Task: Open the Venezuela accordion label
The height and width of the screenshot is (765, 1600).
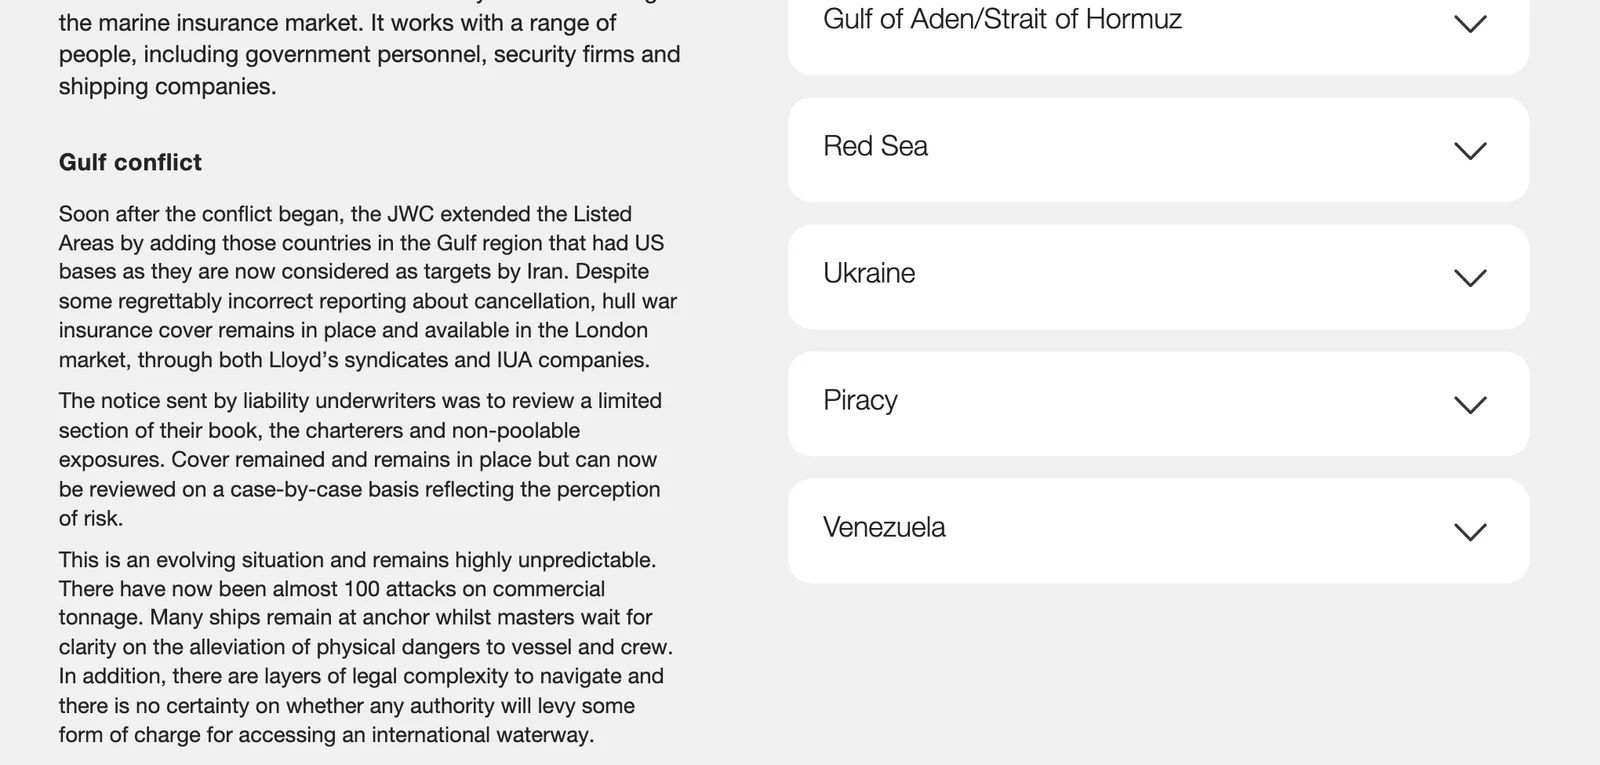Action: tap(884, 527)
